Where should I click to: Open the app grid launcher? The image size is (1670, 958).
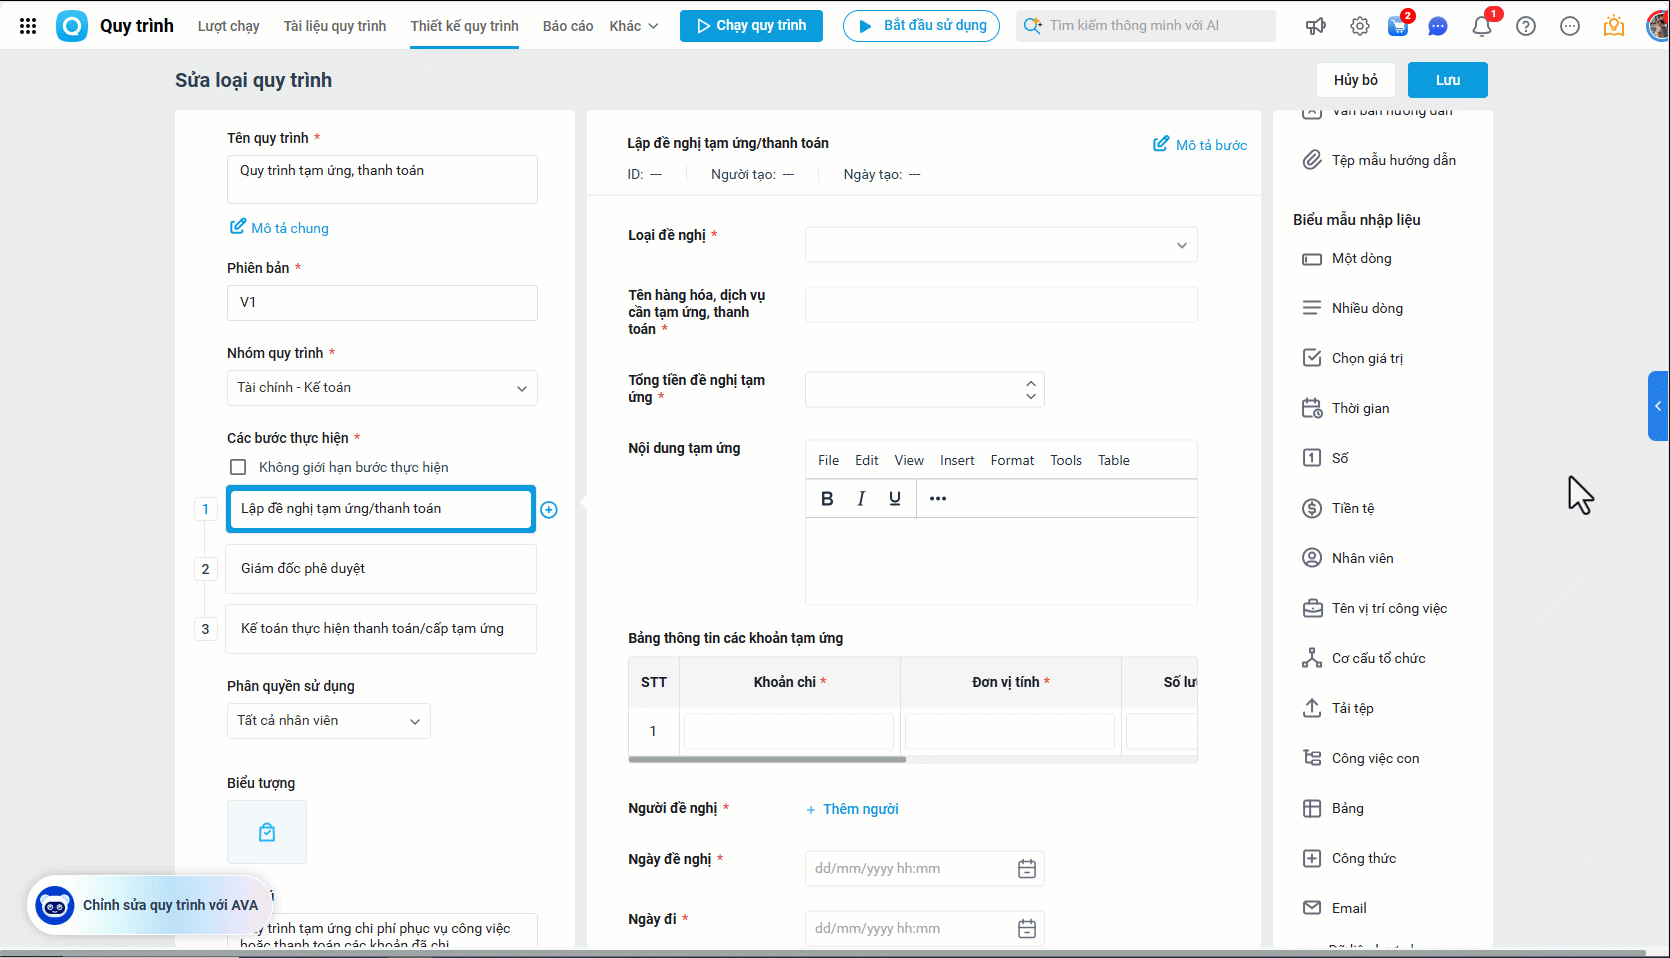pyautogui.click(x=28, y=26)
